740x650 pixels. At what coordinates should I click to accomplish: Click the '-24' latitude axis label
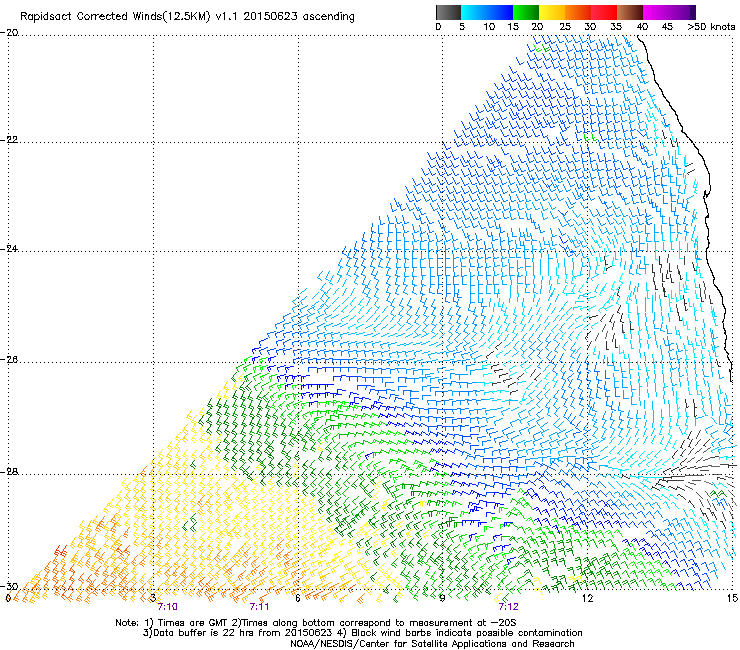click(10, 248)
